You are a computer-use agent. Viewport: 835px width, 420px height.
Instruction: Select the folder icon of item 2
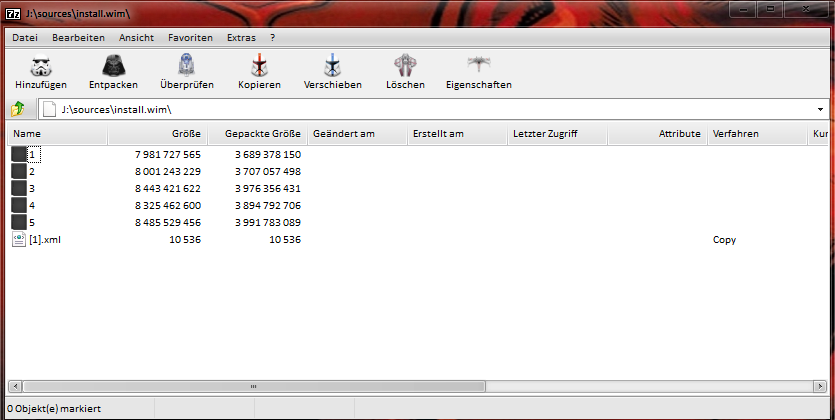[x=19, y=171]
